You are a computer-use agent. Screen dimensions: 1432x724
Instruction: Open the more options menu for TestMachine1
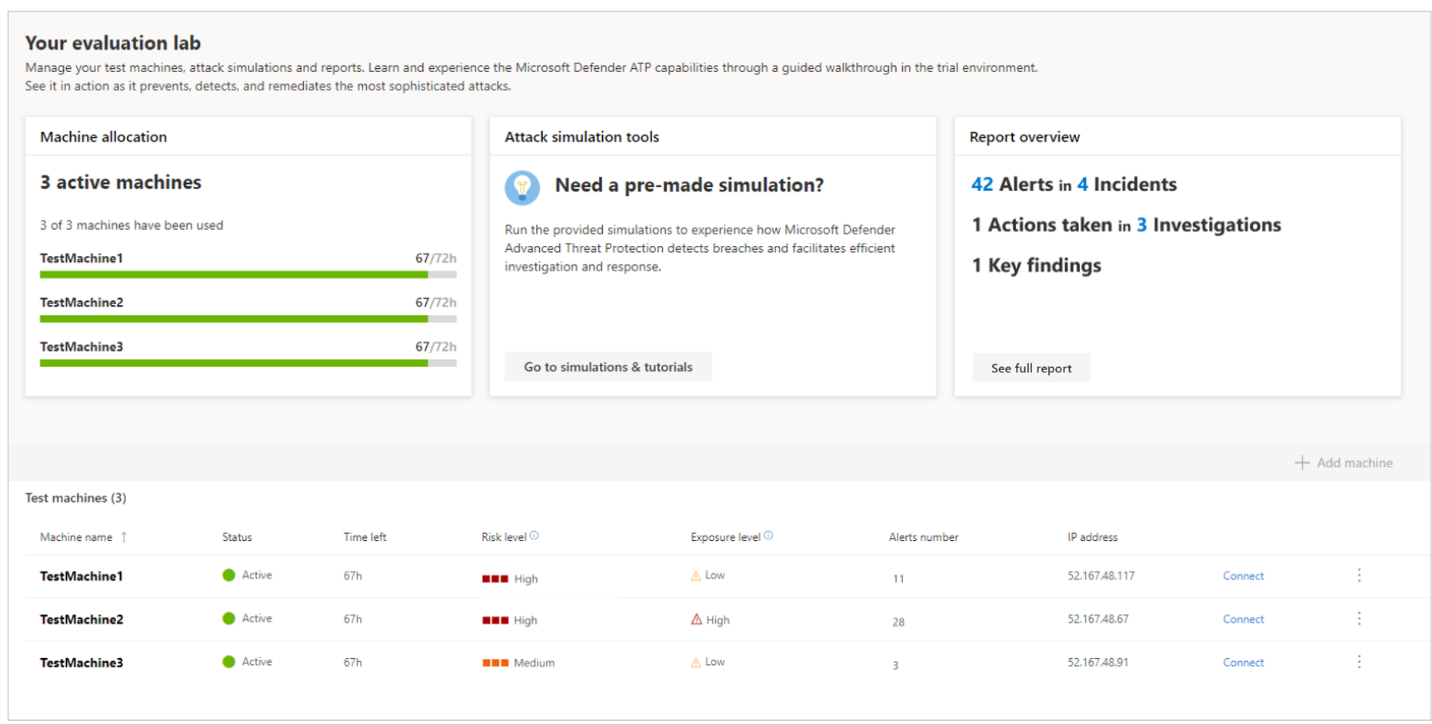(x=1359, y=575)
